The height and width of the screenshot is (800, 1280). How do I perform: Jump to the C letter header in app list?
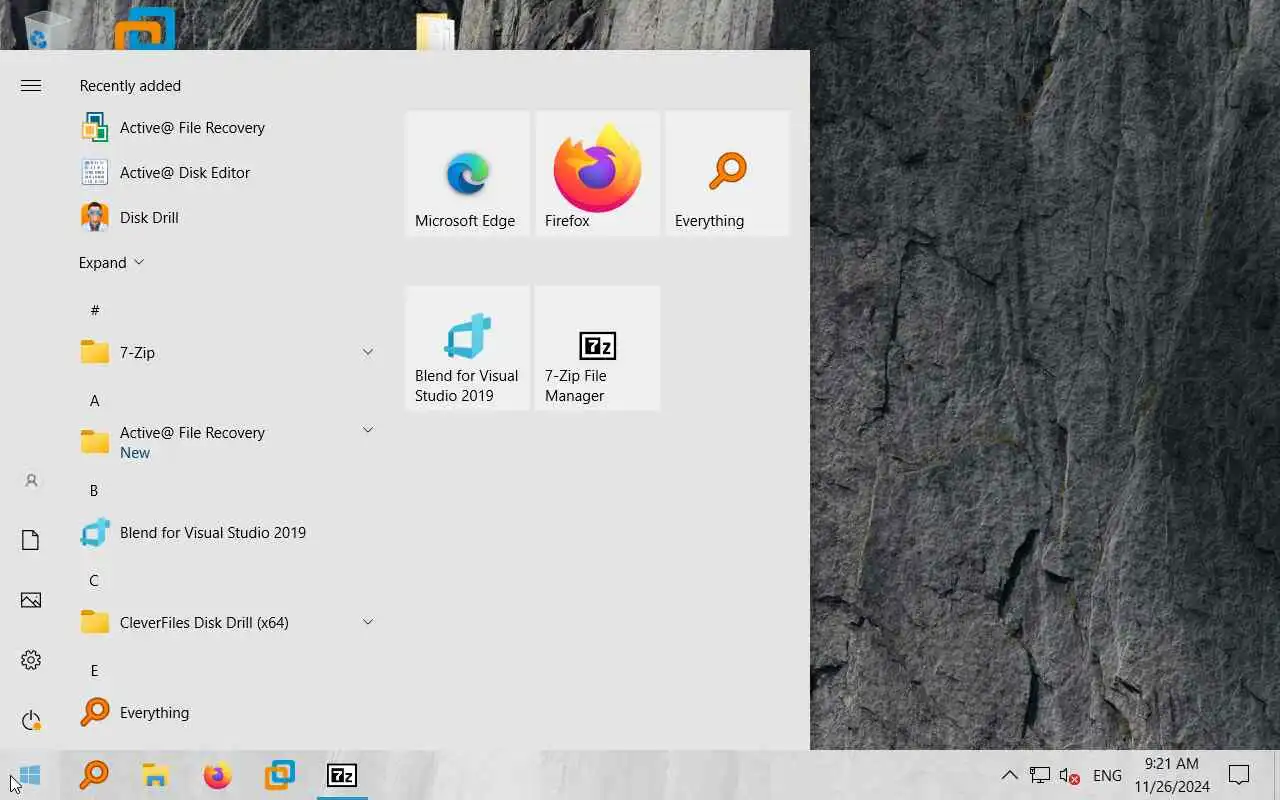[94, 580]
